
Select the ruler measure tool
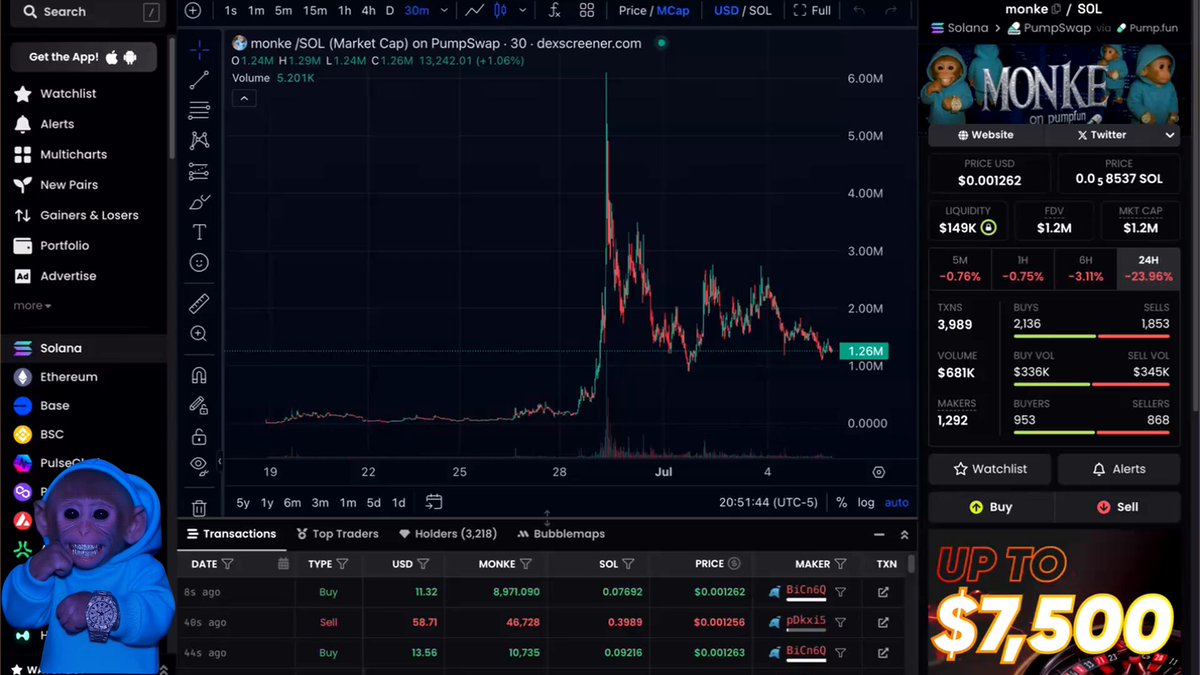click(x=199, y=303)
